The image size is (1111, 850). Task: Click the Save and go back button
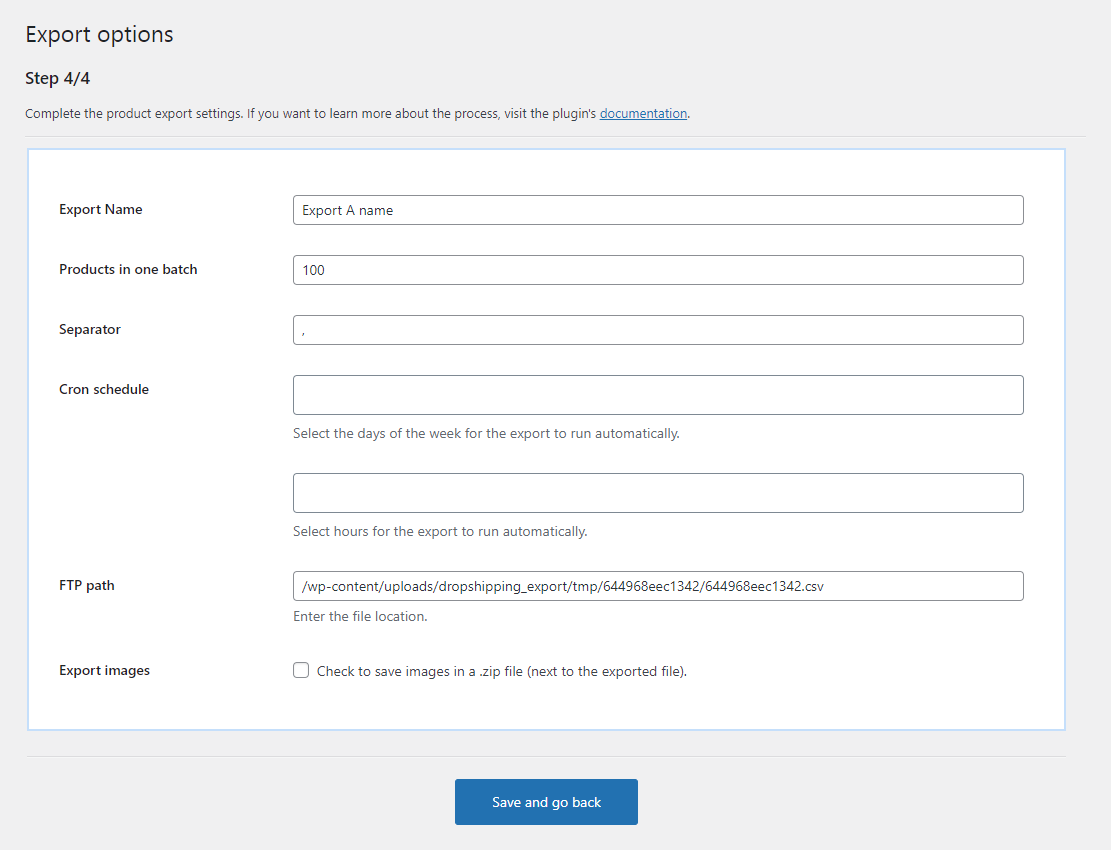546,802
